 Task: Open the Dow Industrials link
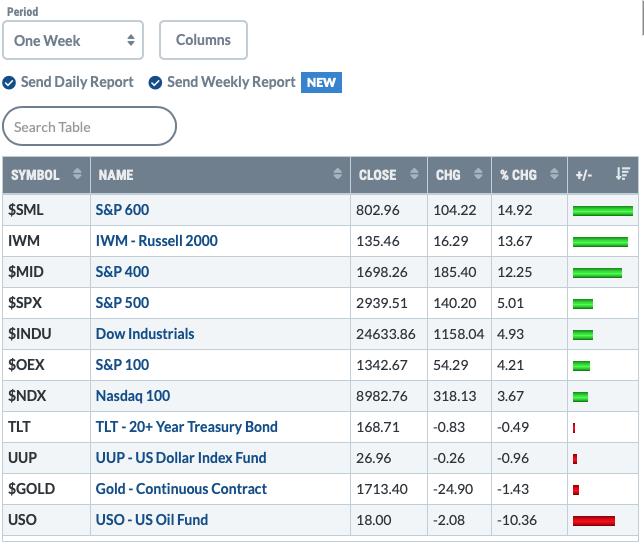[145, 334]
